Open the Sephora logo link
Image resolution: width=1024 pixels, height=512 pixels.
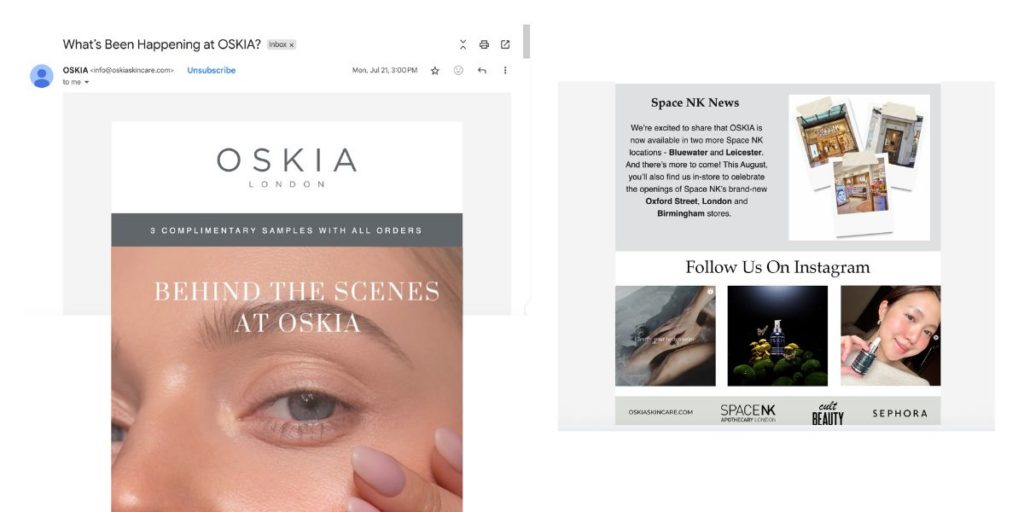899,413
